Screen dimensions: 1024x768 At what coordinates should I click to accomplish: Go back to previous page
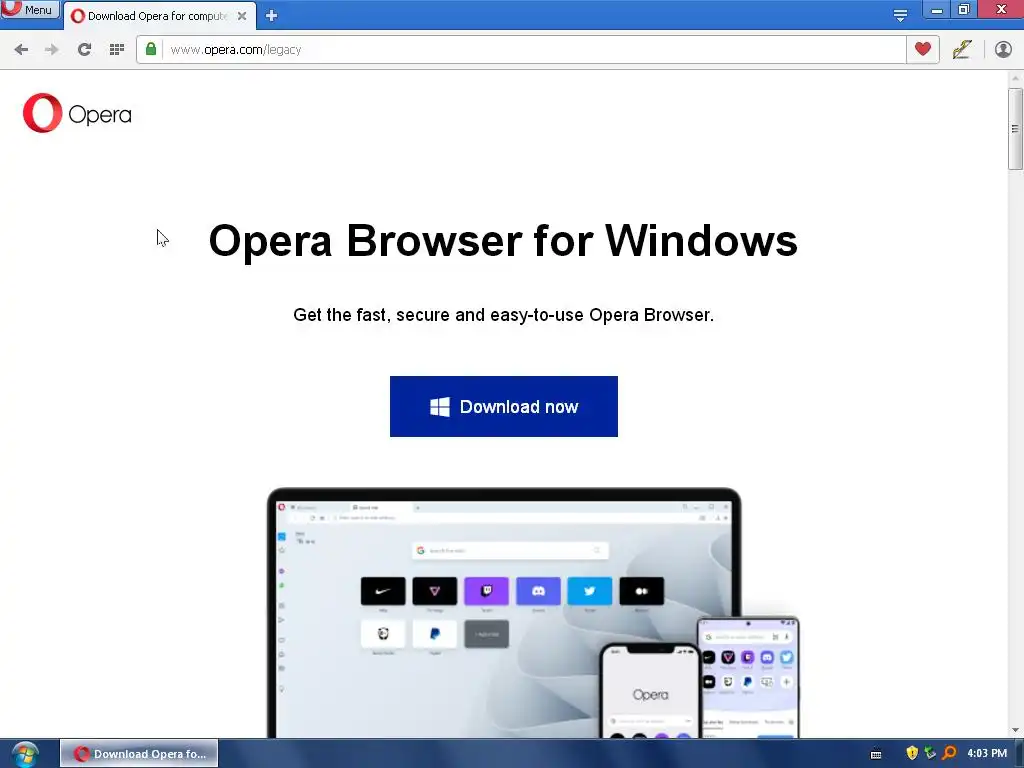pos(21,50)
